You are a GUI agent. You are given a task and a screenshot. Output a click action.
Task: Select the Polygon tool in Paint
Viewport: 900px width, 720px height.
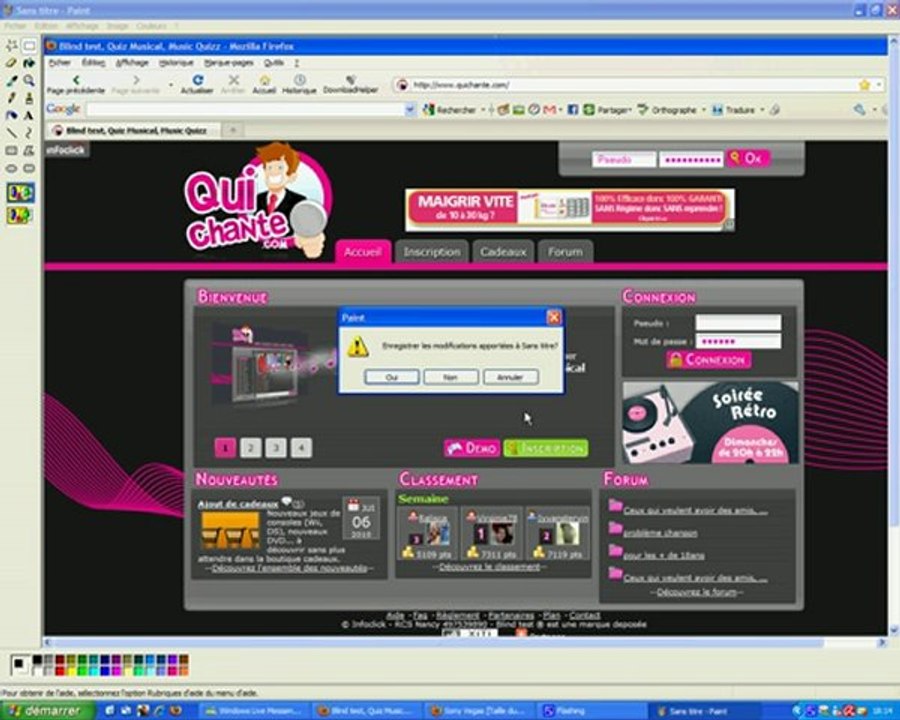click(29, 151)
